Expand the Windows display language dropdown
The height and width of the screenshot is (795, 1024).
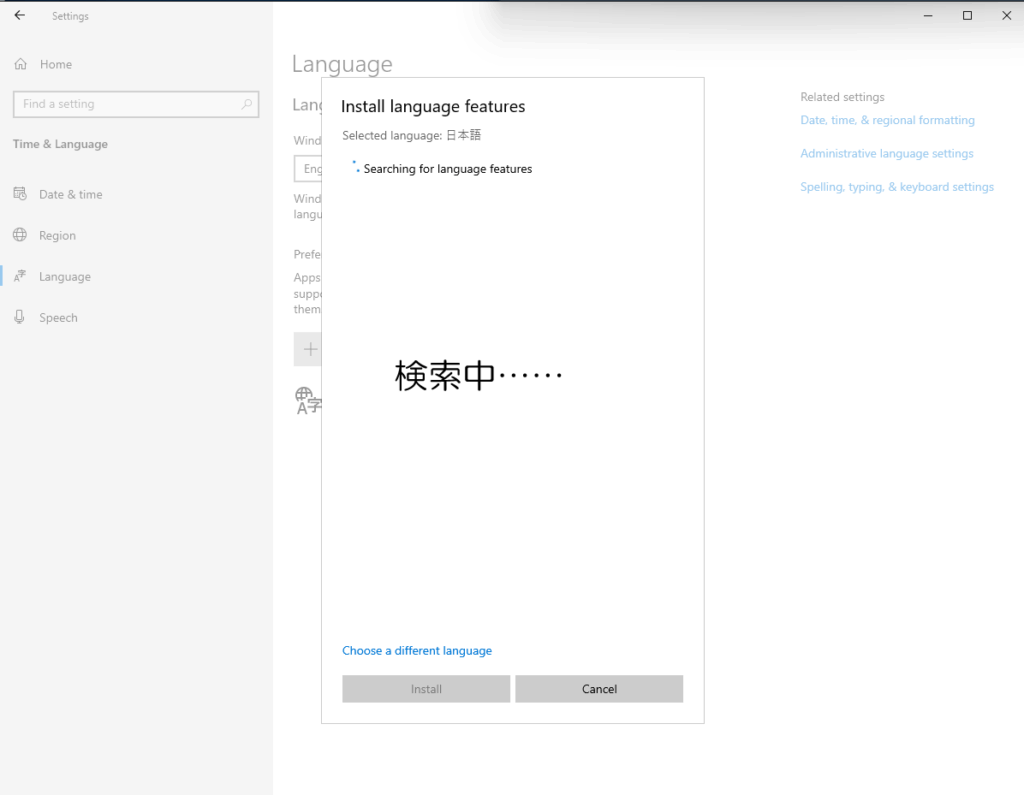(x=308, y=169)
